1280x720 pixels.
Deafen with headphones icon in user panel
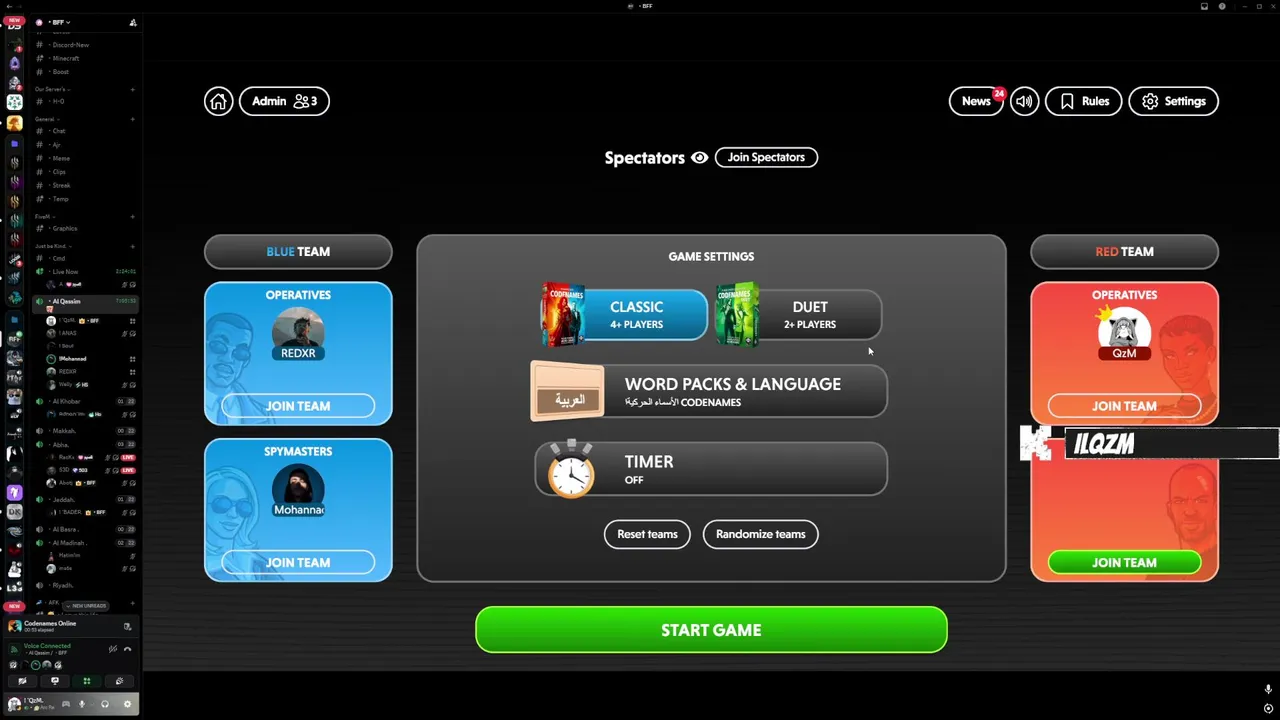click(105, 704)
